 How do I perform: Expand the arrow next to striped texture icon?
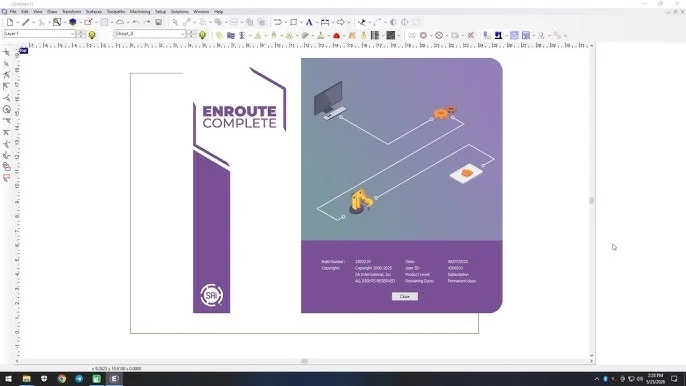pos(382,36)
